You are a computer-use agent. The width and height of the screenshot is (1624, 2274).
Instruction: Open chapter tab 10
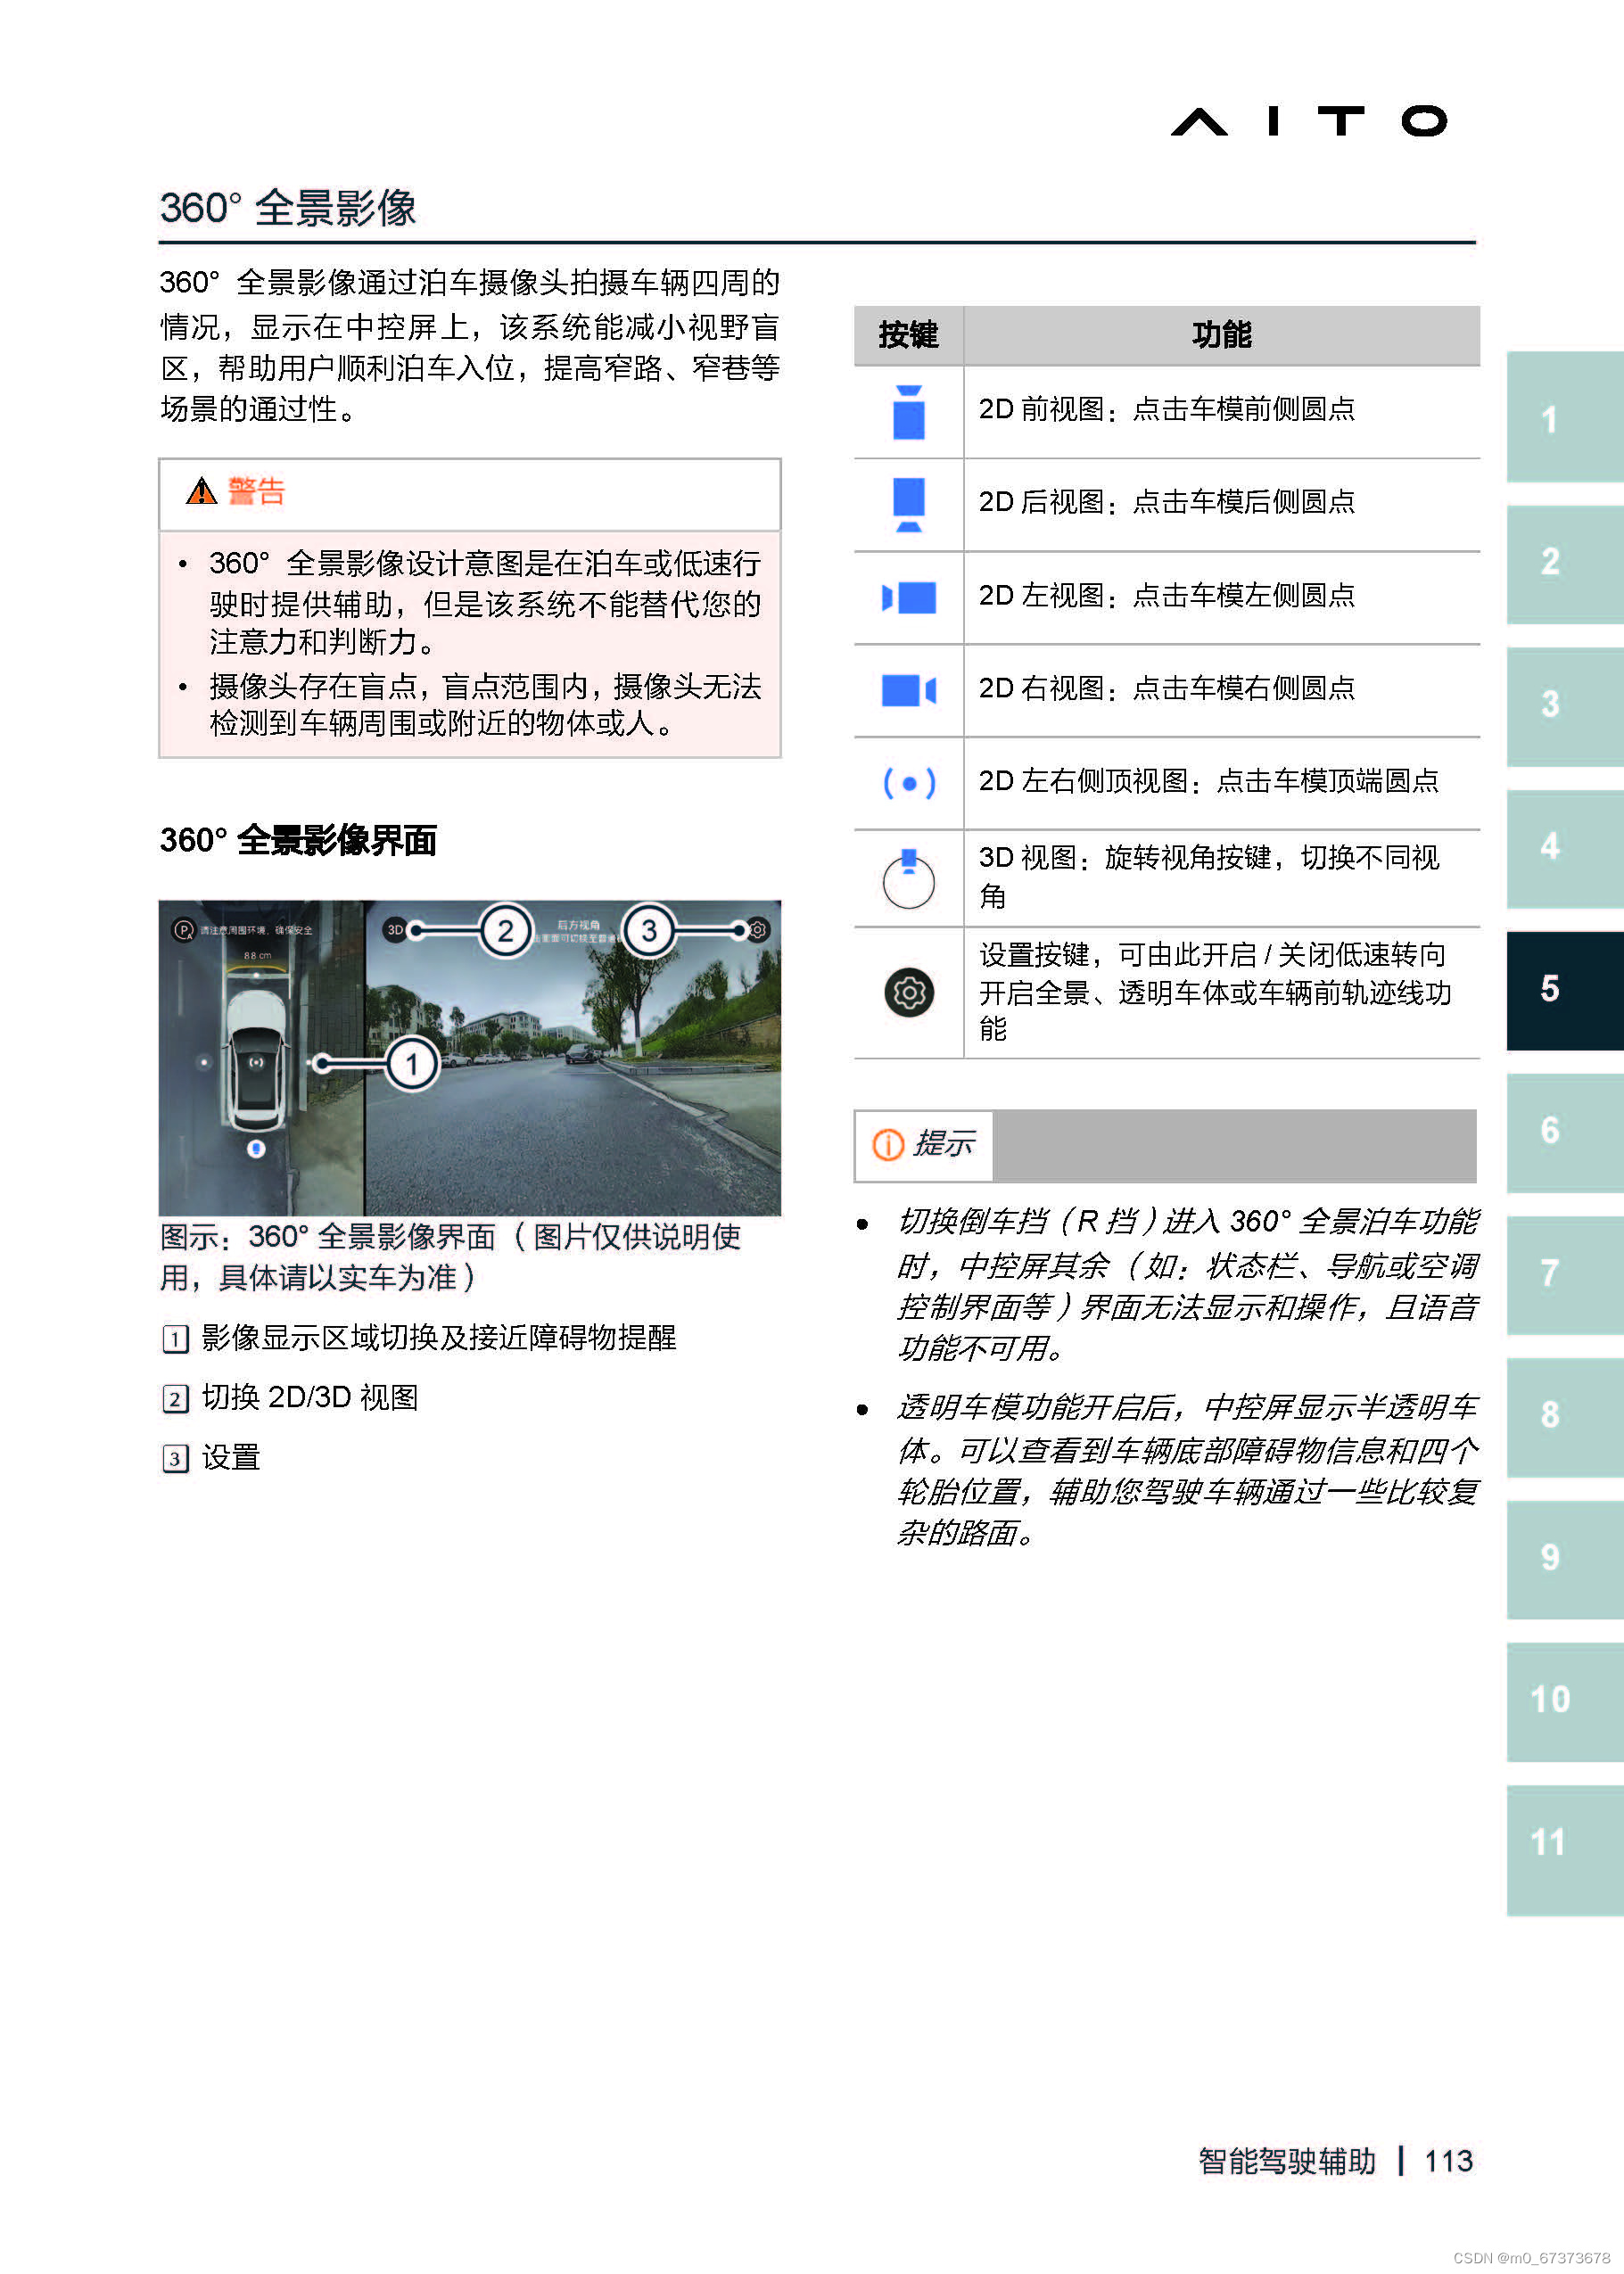coord(1564,1701)
